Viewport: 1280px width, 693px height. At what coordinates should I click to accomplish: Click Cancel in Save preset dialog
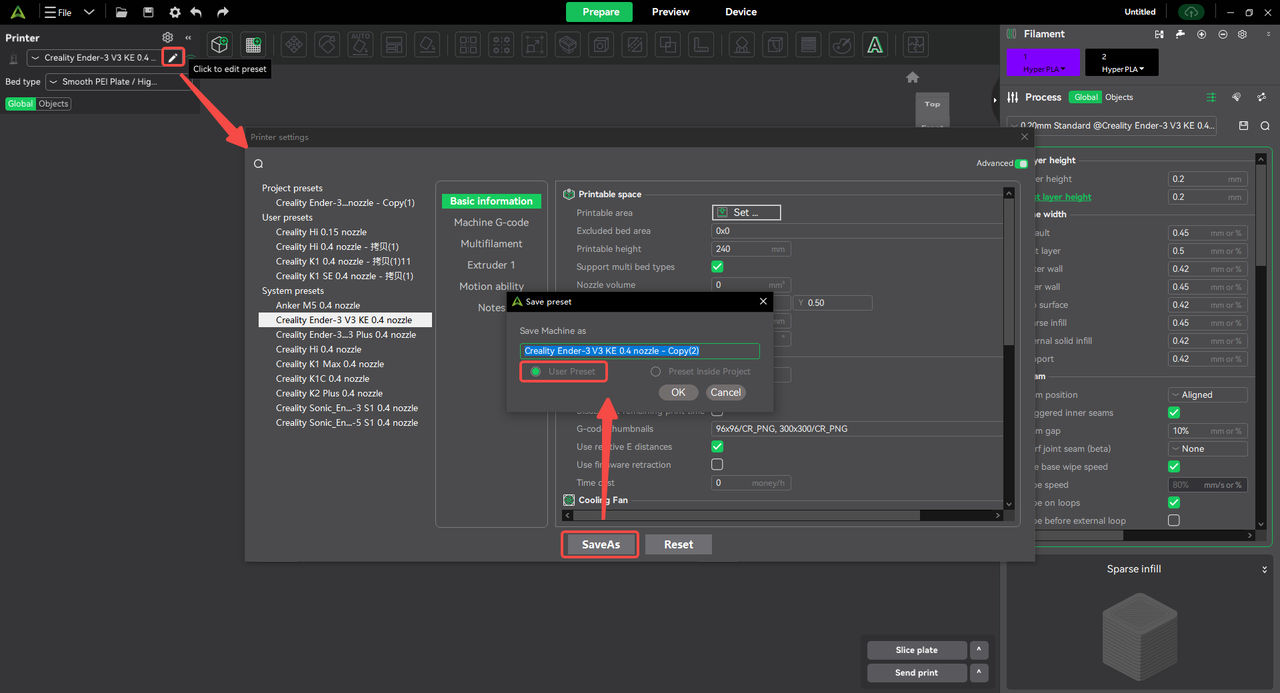pos(726,392)
